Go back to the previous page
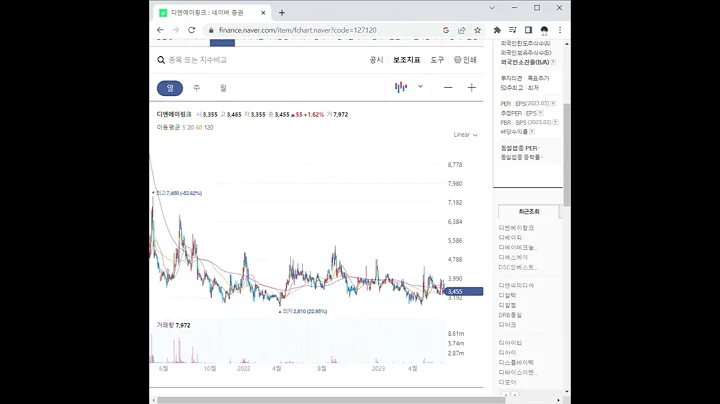This screenshot has width=720, height=404. coord(160,30)
